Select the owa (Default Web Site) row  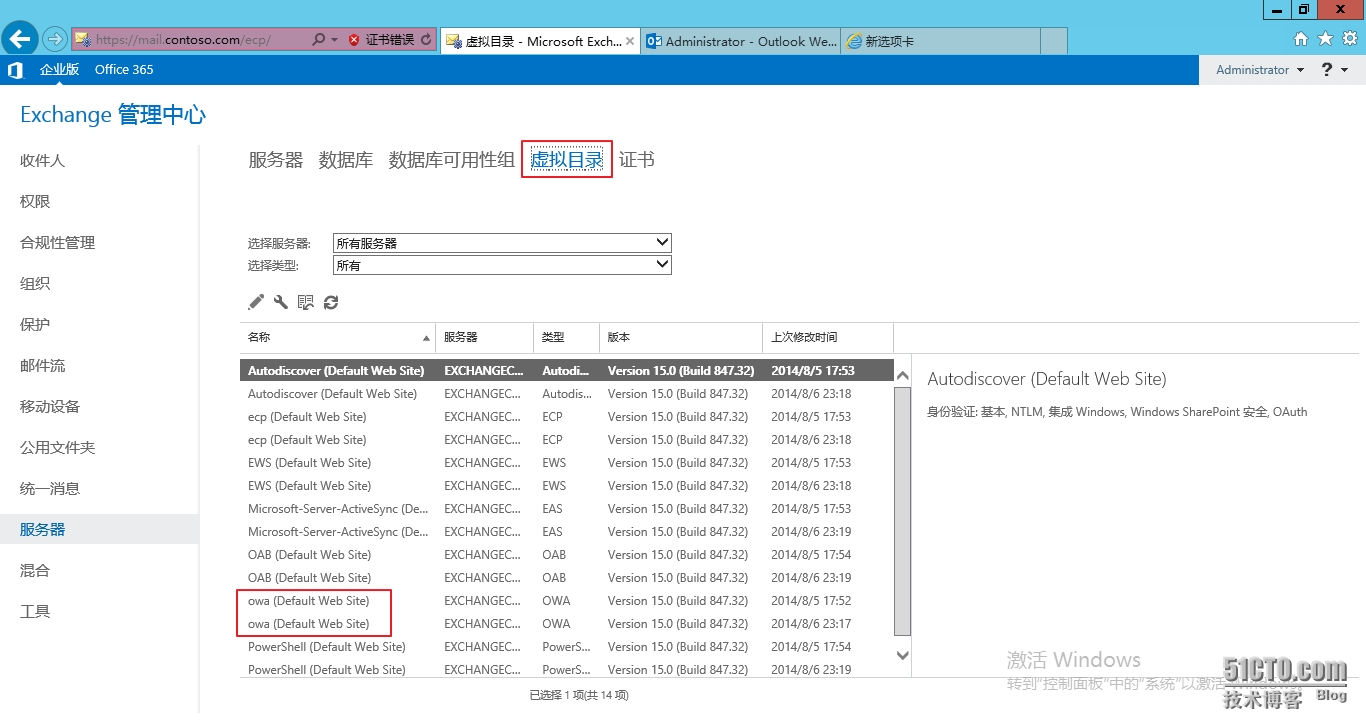(309, 600)
